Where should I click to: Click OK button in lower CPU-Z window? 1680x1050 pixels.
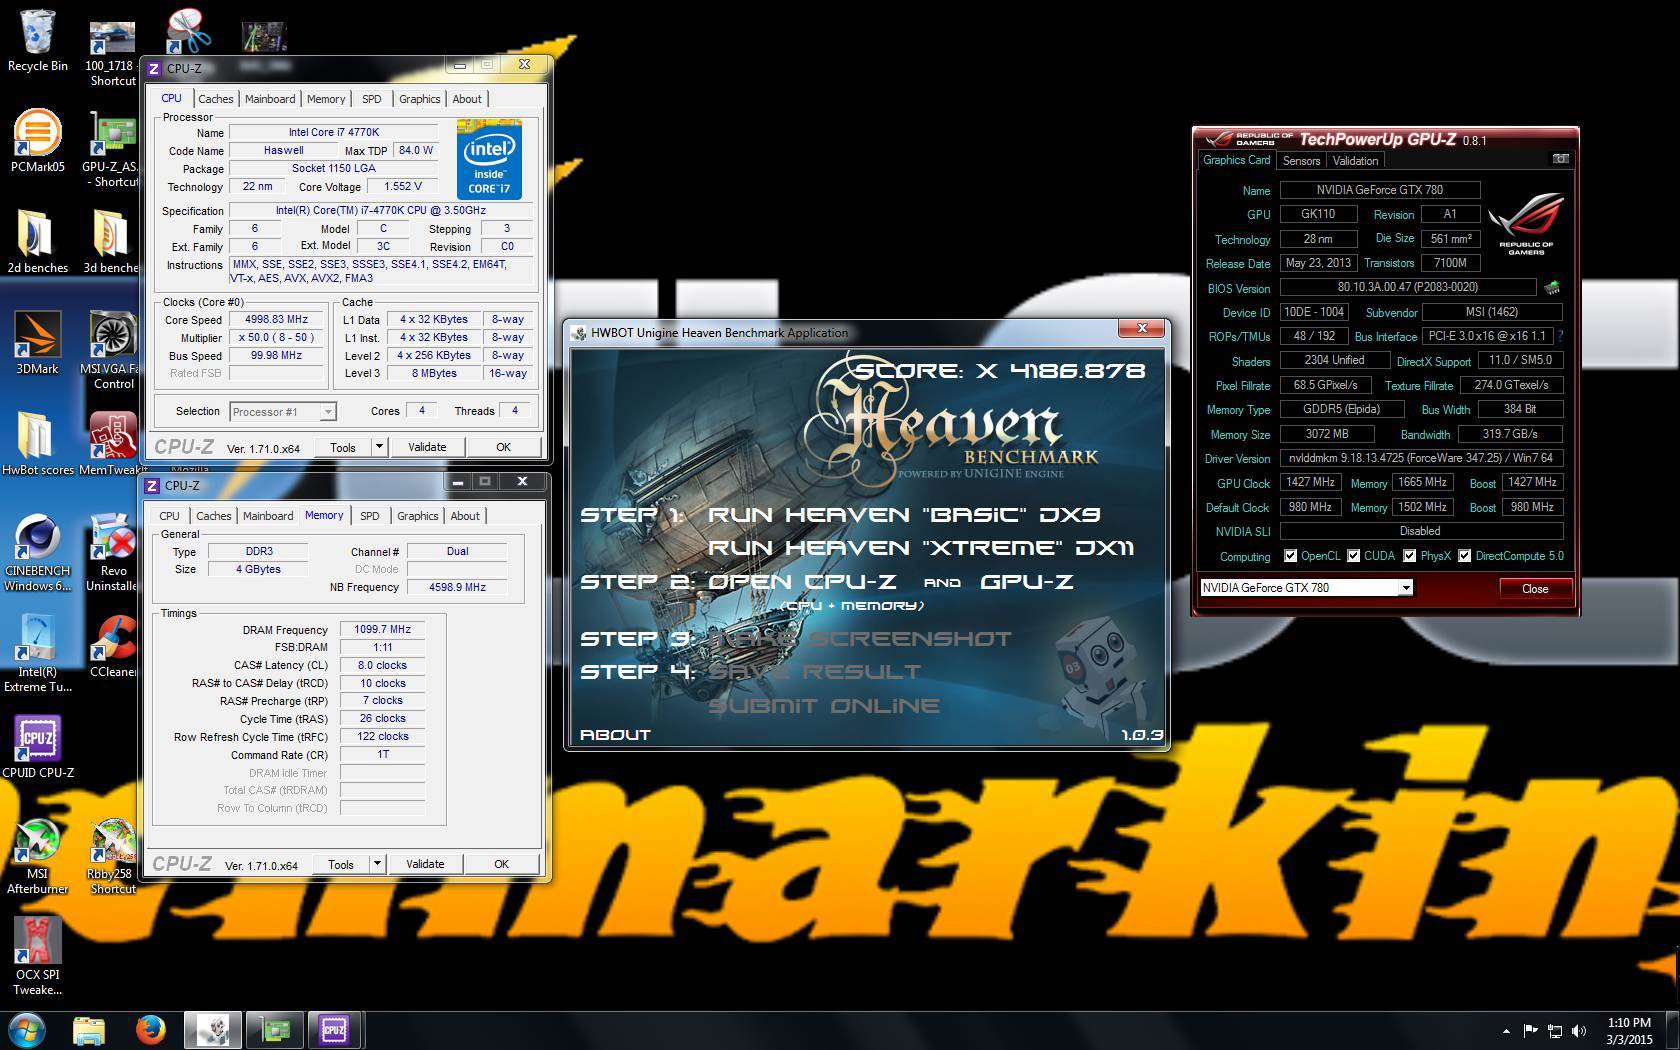[x=501, y=864]
